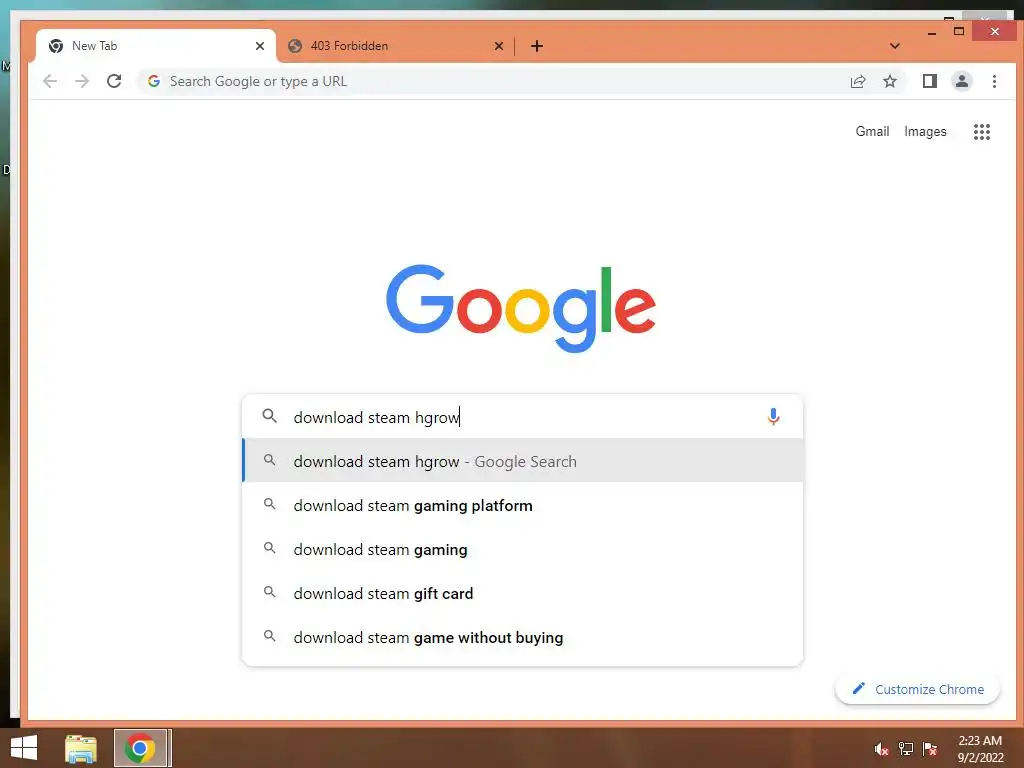Screen dimensions: 1024x768
Task: Start voice search with the microphone
Action: 773,417
